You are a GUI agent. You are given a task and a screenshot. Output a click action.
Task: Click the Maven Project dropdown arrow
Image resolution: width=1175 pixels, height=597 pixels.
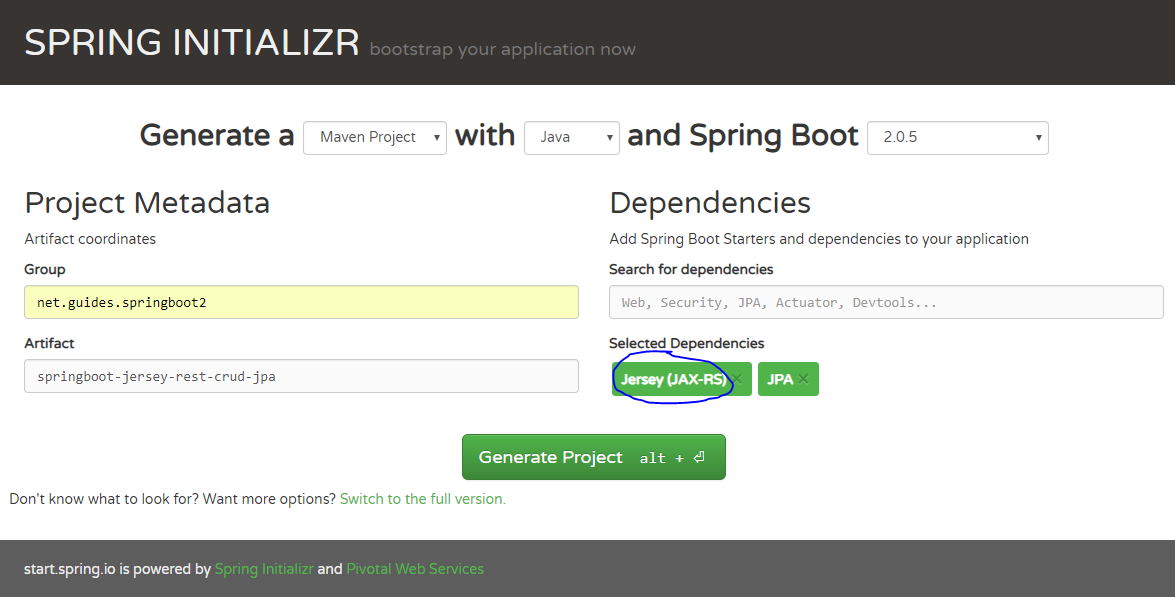click(x=438, y=137)
